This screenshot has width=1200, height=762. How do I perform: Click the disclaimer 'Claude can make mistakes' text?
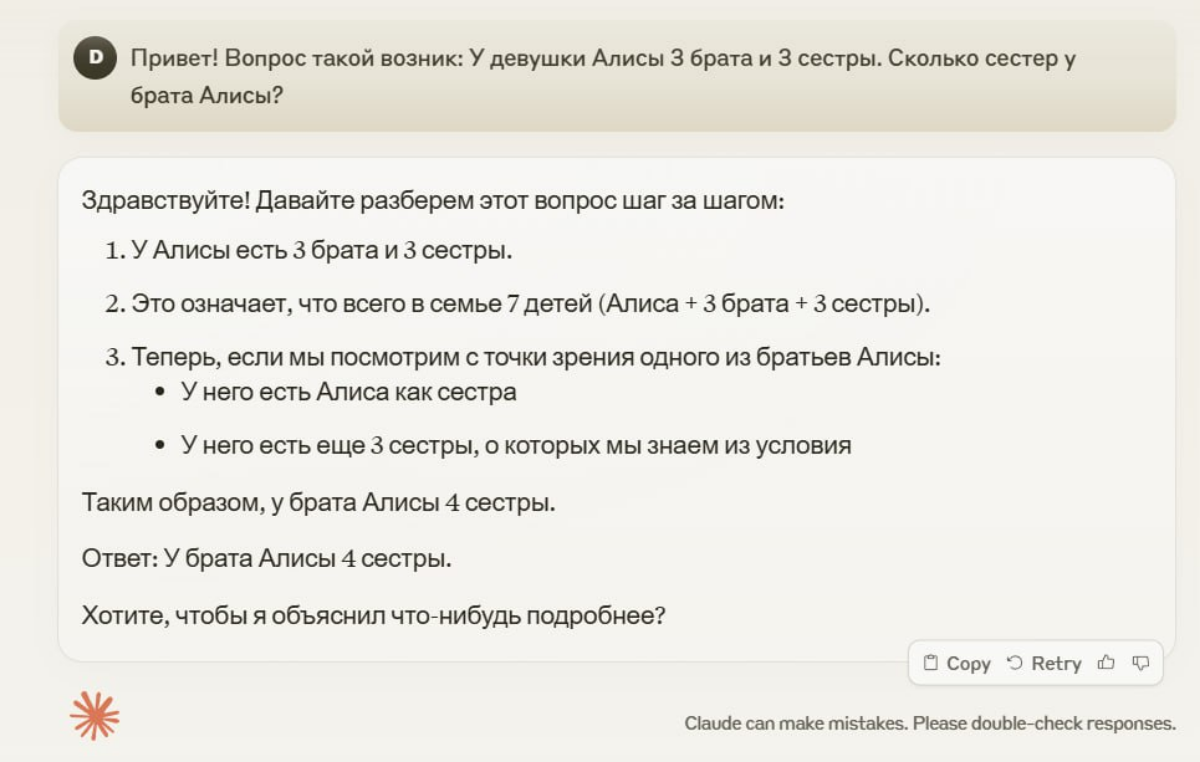point(930,723)
